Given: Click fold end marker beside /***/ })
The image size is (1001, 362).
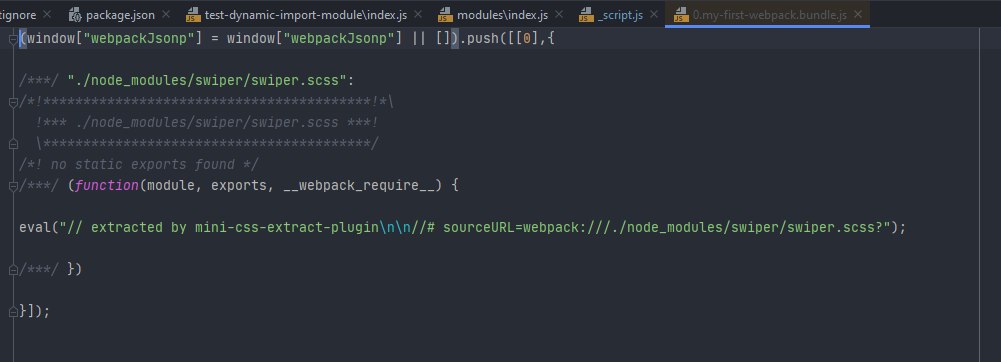Looking at the screenshot, I should [13, 270].
